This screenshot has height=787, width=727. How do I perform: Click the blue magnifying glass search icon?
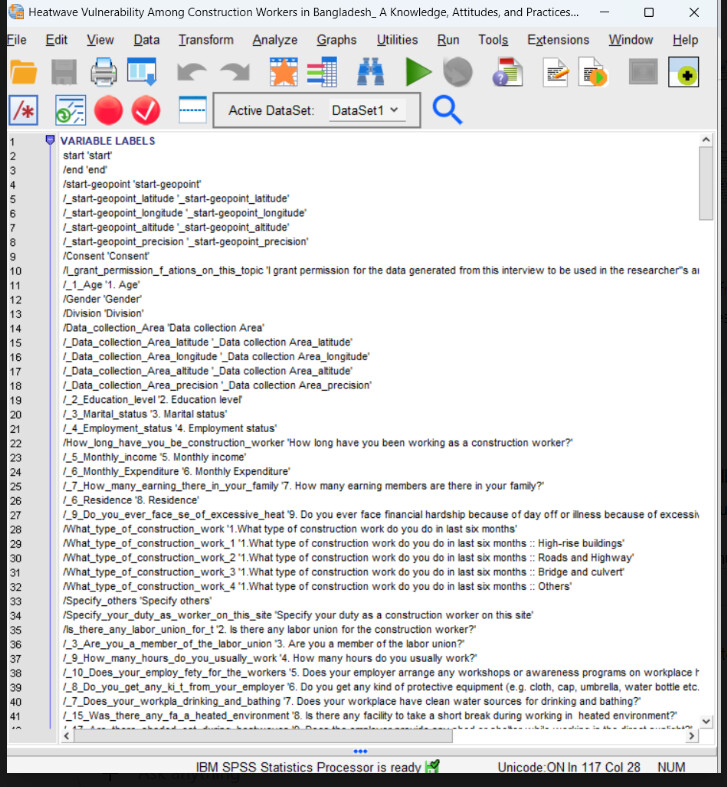447,109
